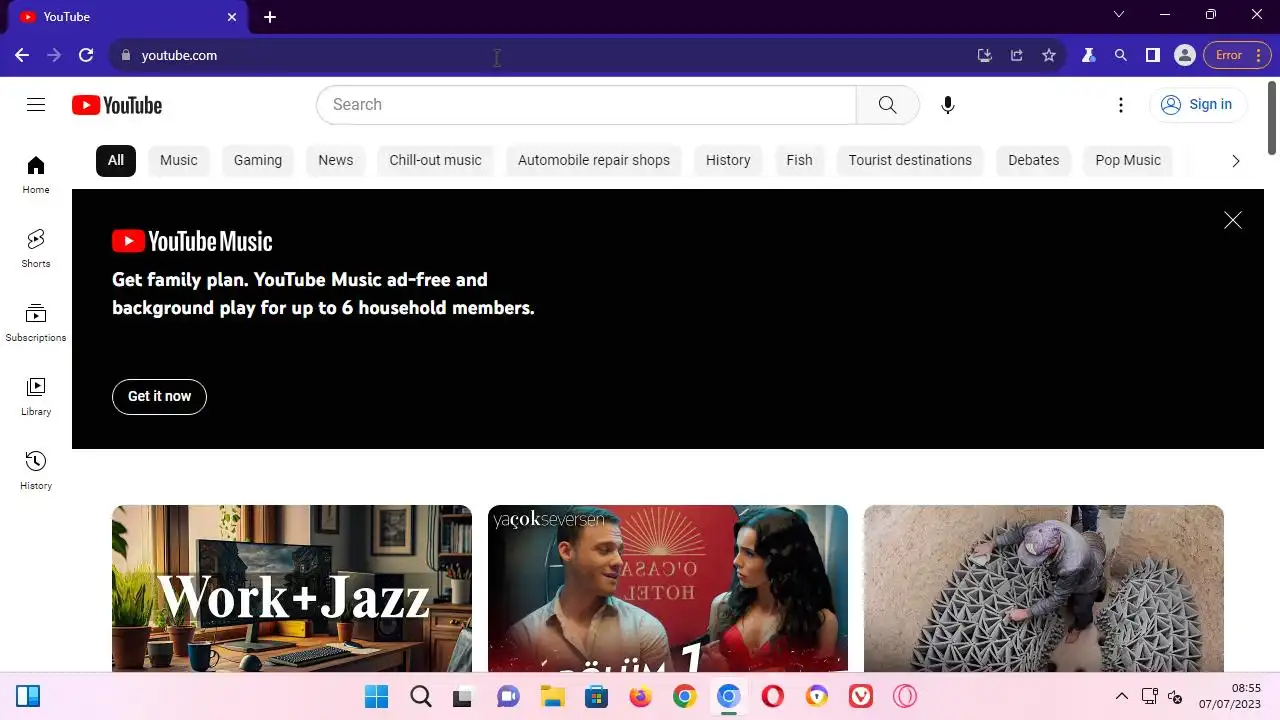Select the Pop Music chip
The image size is (1280, 720).
coord(1128,160)
